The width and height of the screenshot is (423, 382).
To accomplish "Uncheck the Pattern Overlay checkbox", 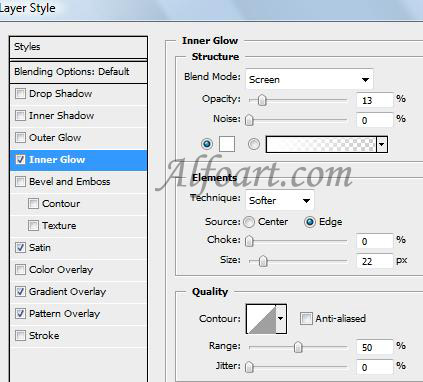I will pyautogui.click(x=20, y=314).
